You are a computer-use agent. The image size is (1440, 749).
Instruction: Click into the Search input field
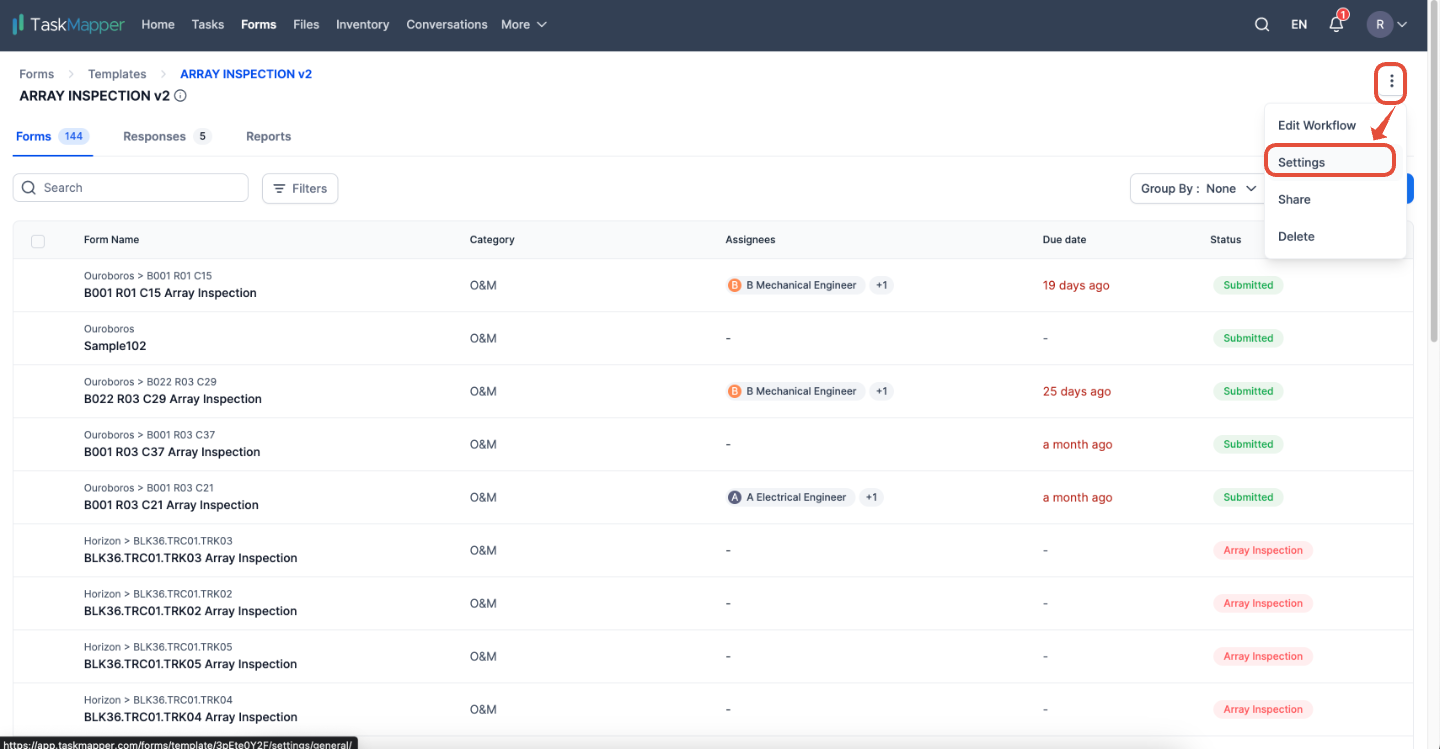pos(130,188)
